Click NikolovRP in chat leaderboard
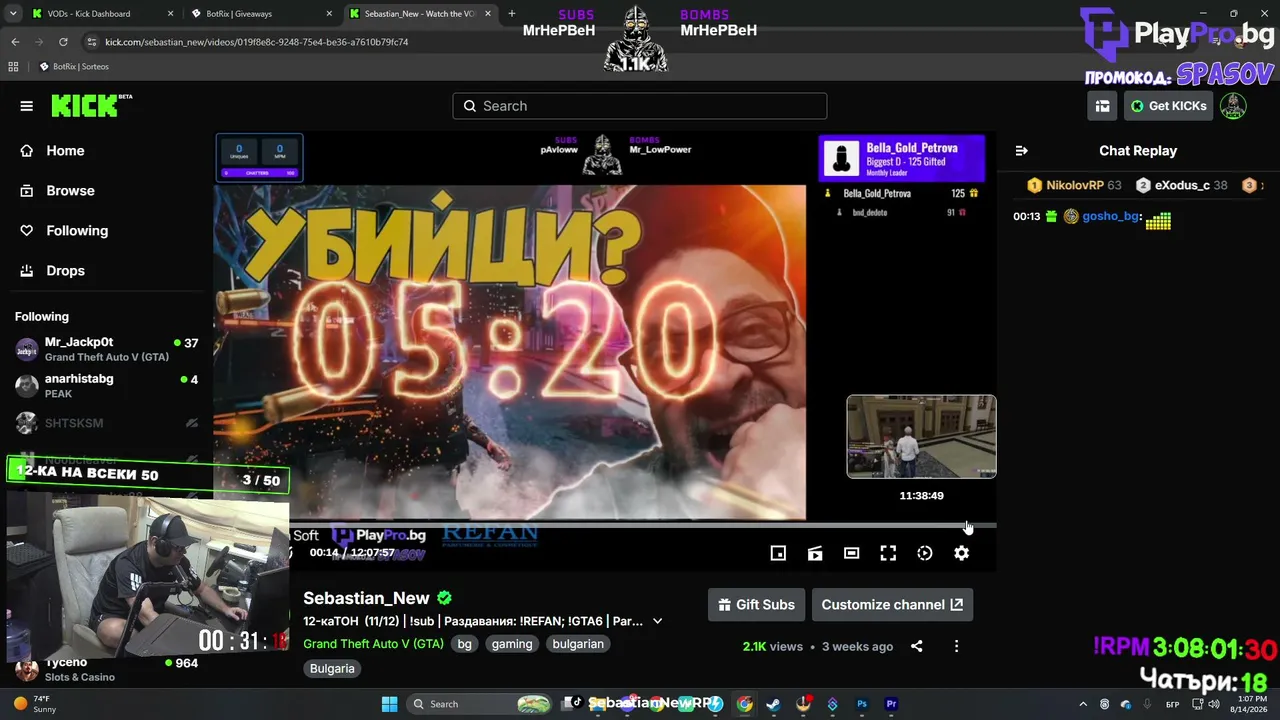The image size is (1280, 720). click(1075, 186)
